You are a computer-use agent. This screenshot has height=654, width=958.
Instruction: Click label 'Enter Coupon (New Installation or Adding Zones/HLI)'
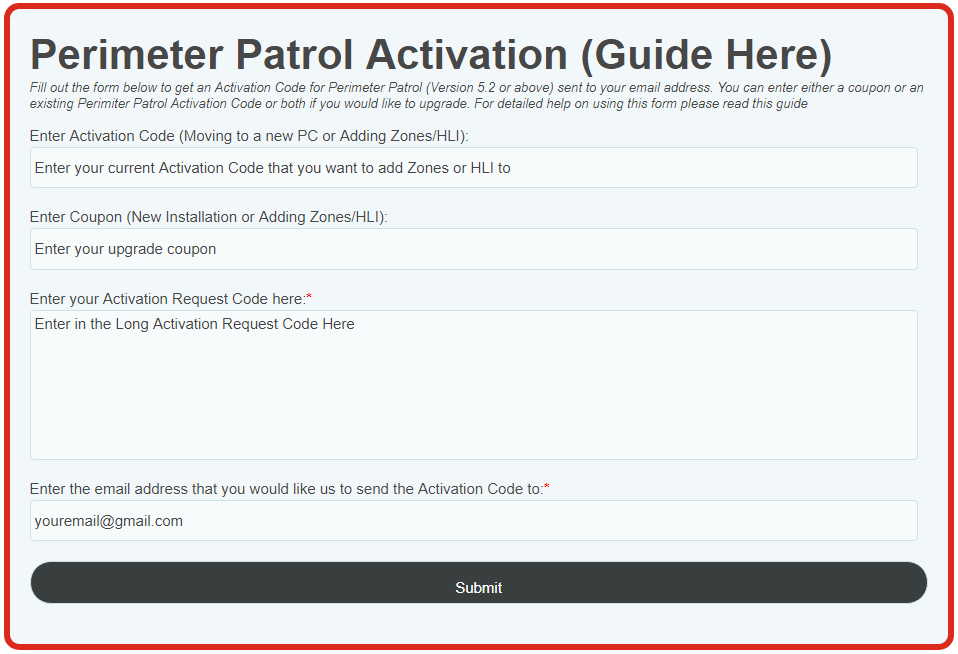pyautogui.click(x=208, y=217)
